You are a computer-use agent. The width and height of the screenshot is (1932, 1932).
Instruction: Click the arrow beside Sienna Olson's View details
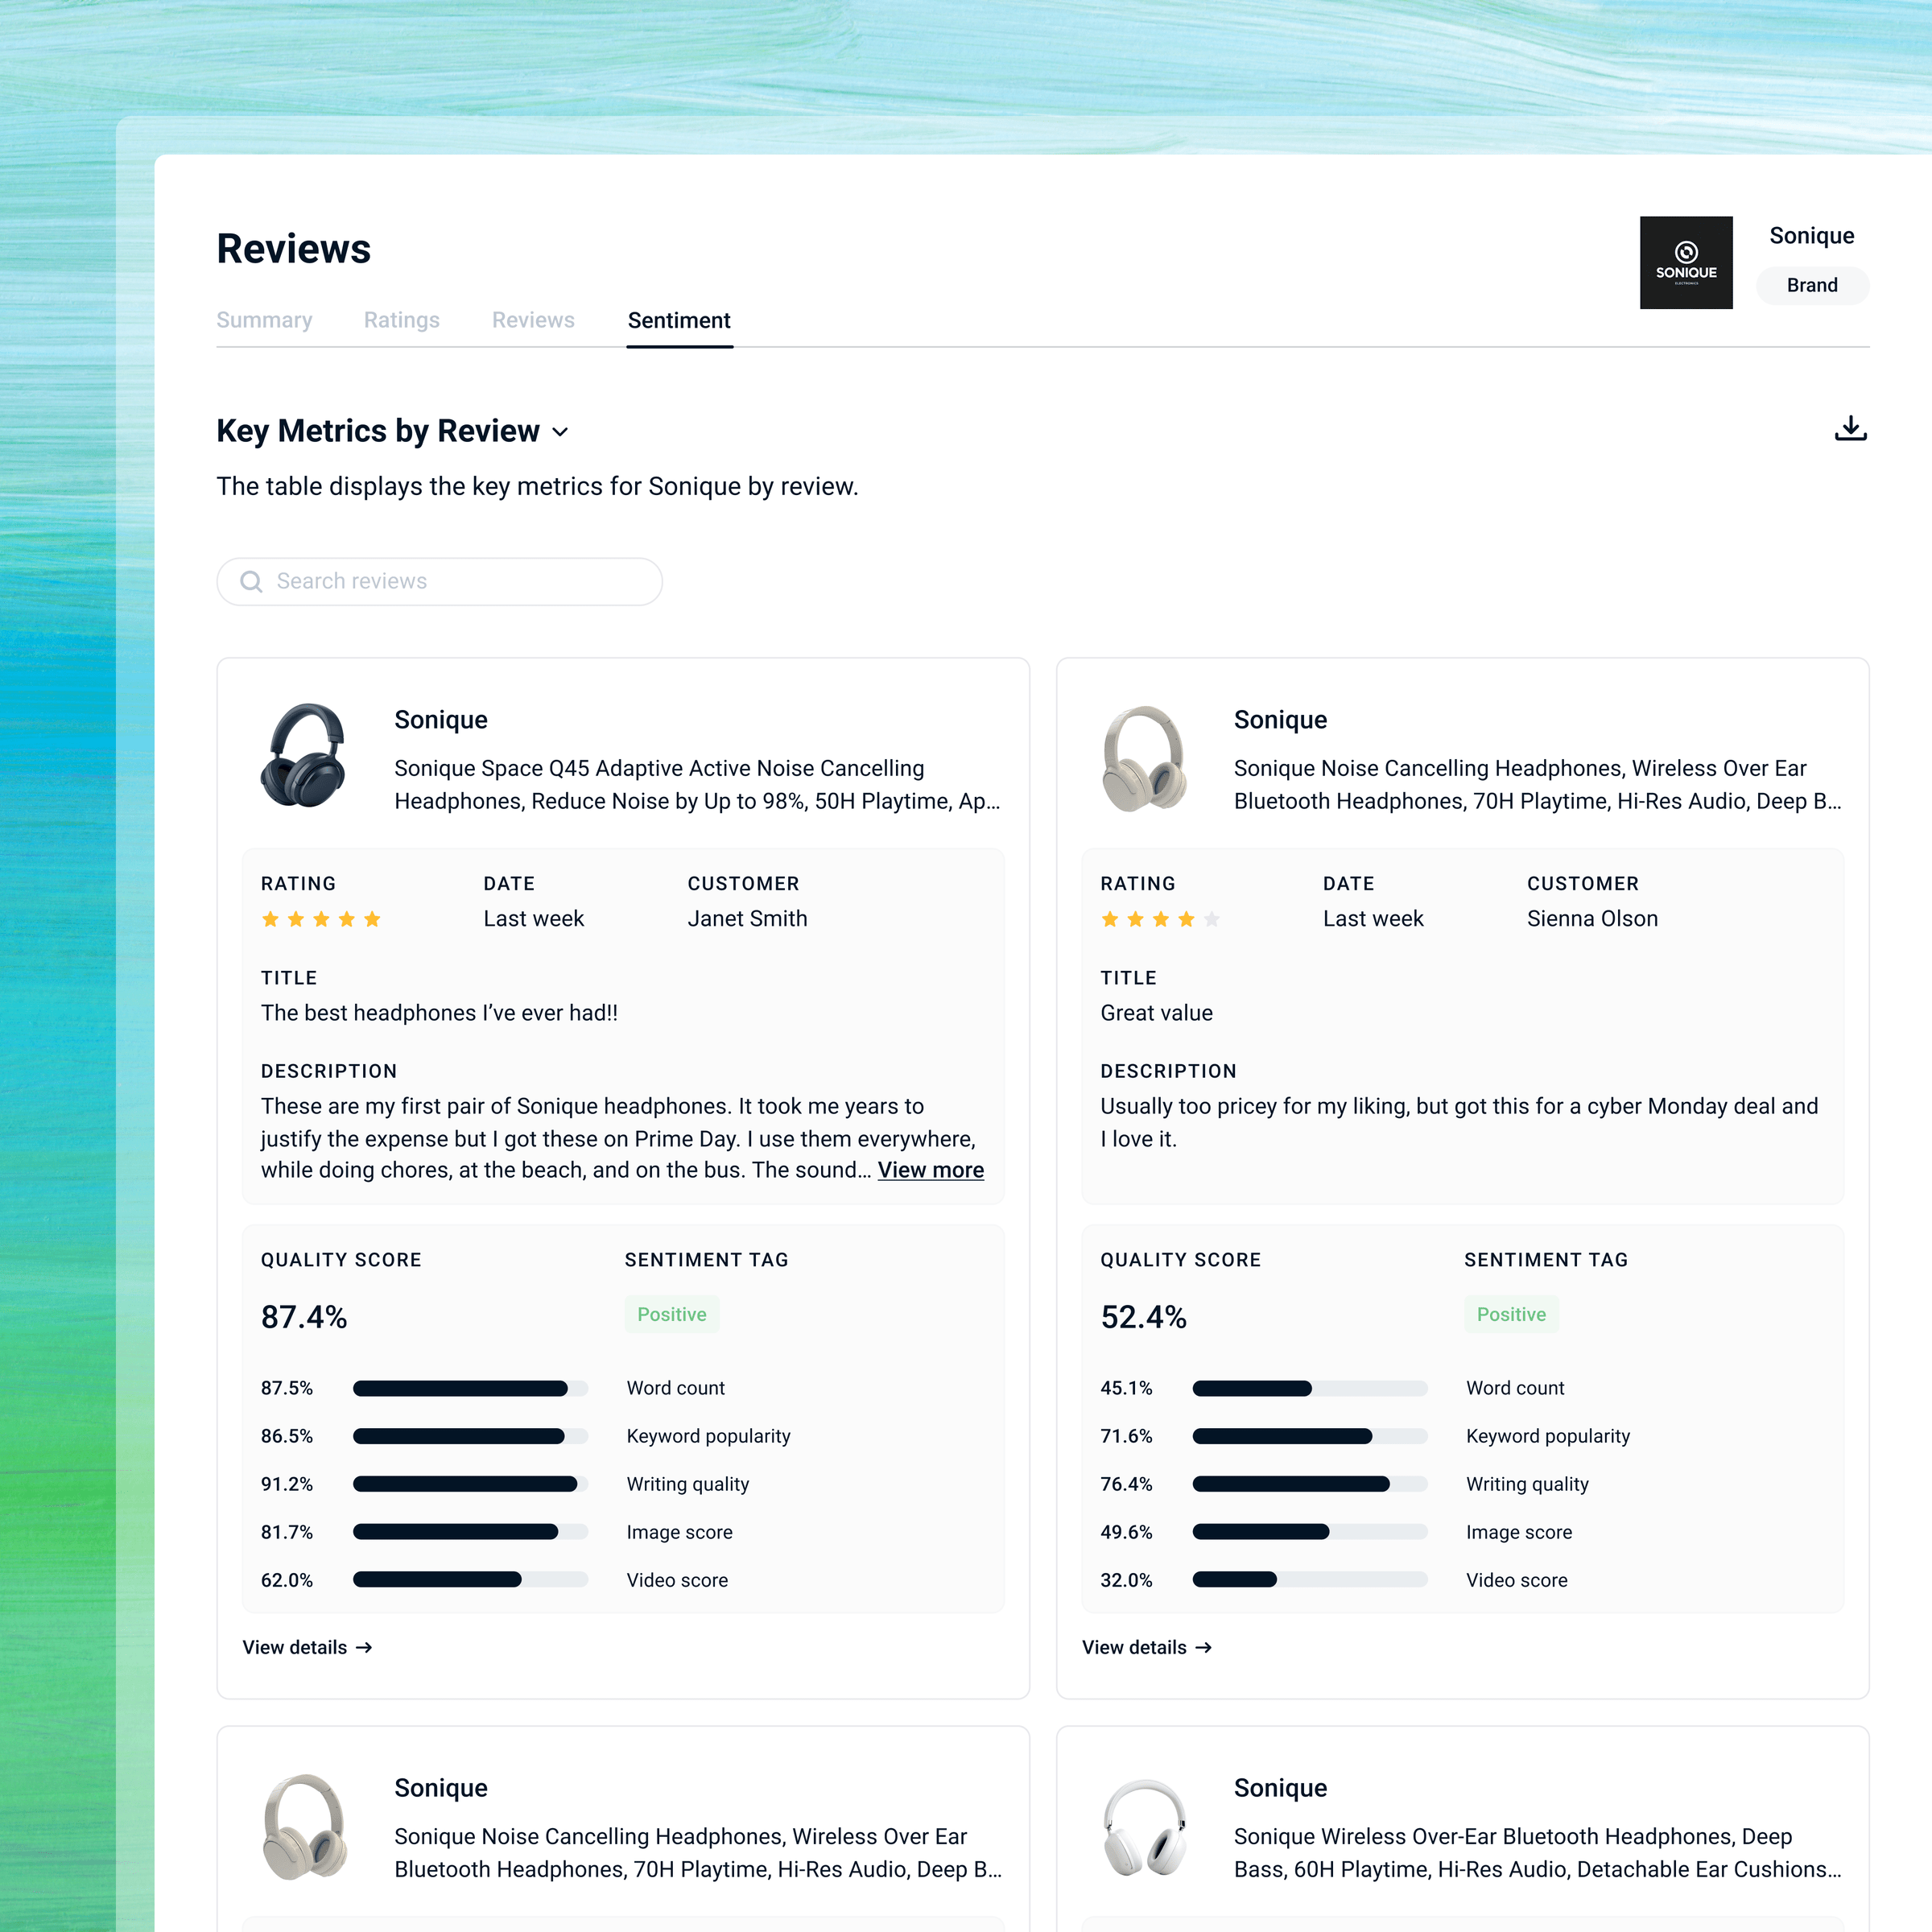pyautogui.click(x=1204, y=1647)
